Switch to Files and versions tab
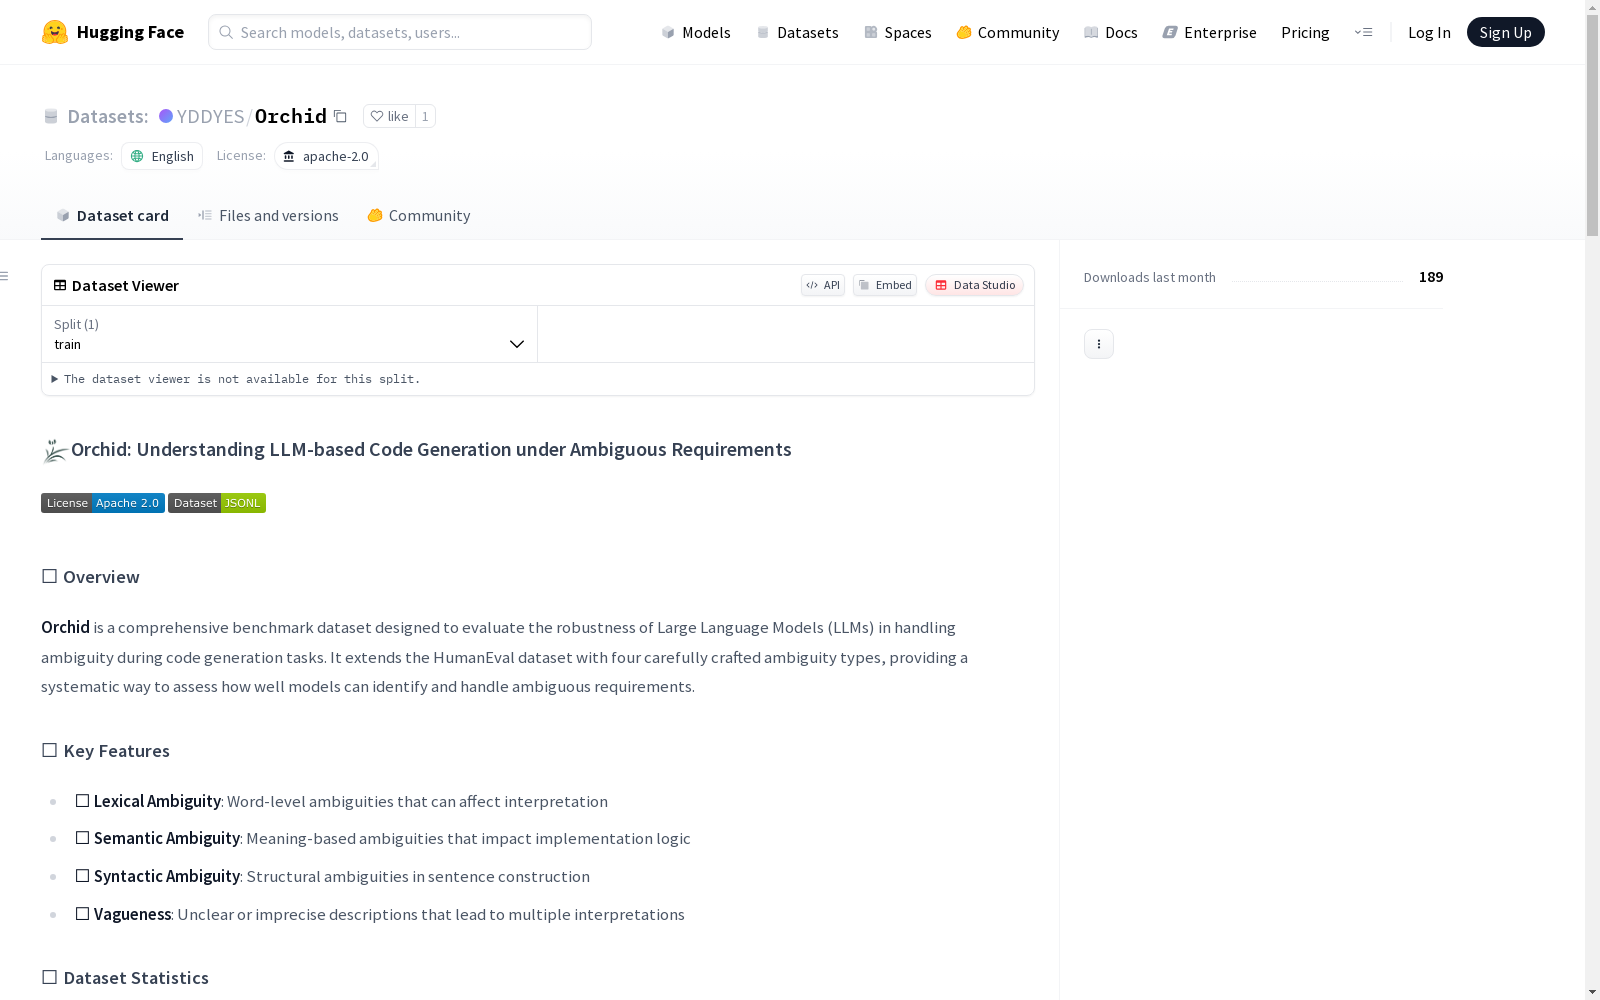 click(x=268, y=215)
